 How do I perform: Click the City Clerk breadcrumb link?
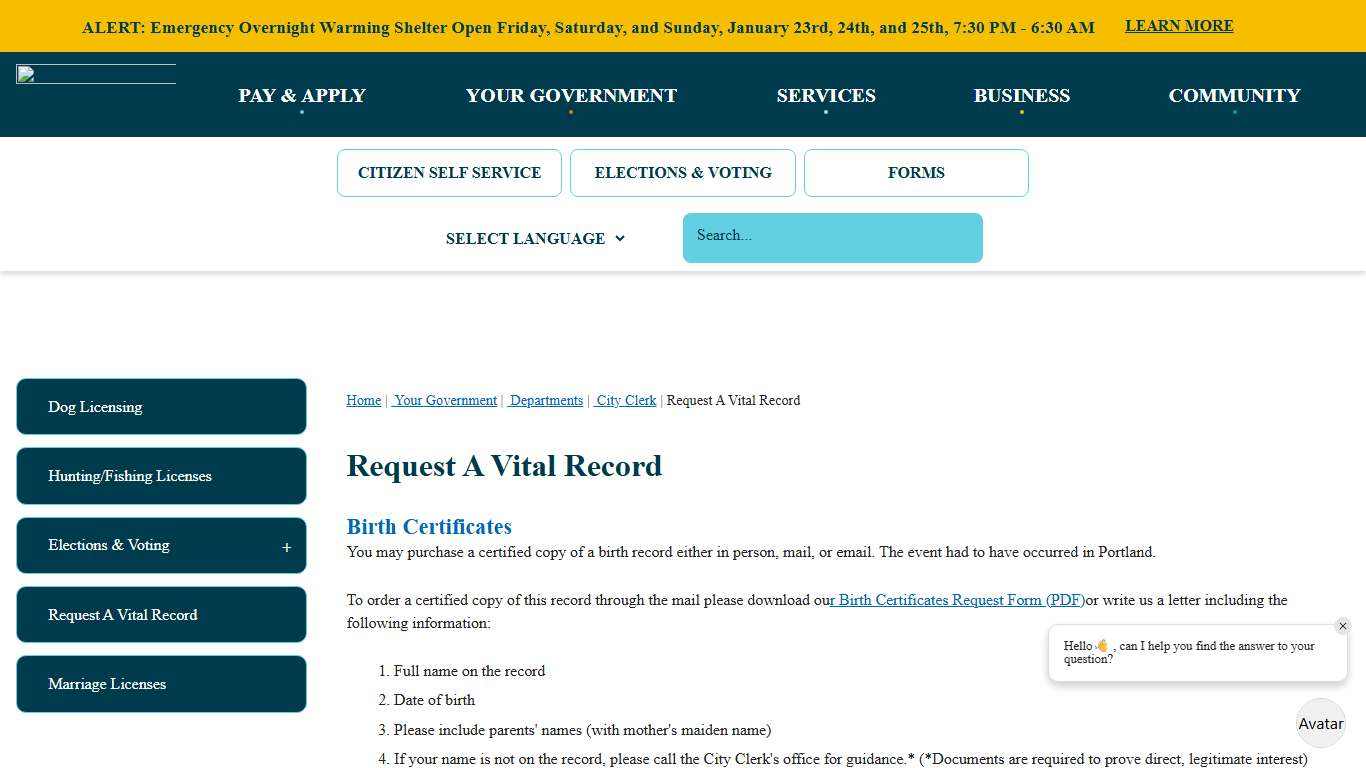(625, 400)
